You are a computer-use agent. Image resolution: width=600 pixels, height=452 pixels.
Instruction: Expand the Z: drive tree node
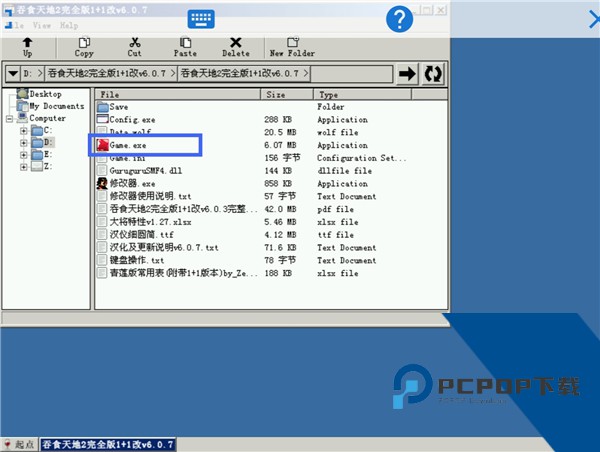[x=24, y=167]
